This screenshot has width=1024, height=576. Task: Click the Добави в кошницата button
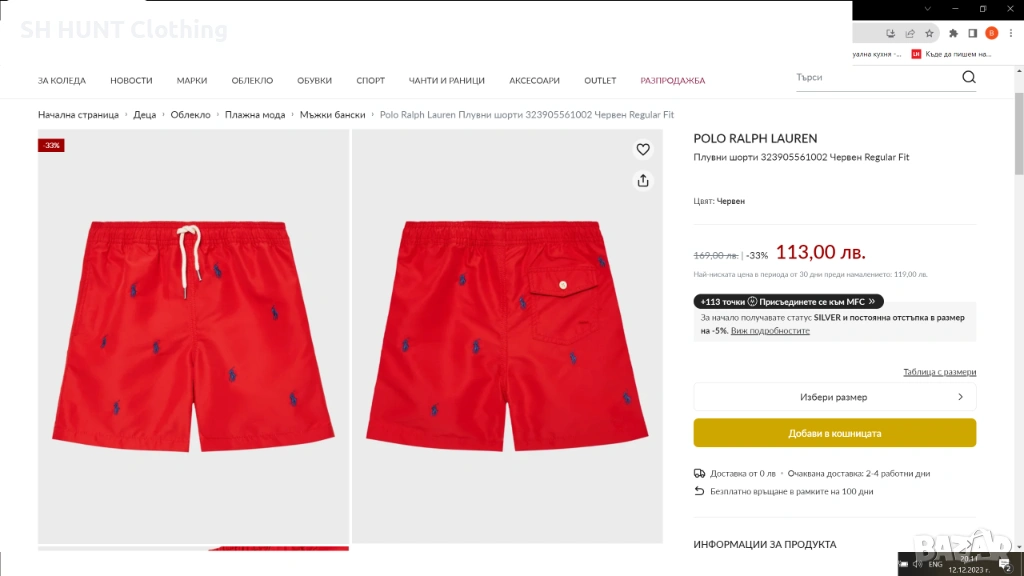[835, 433]
